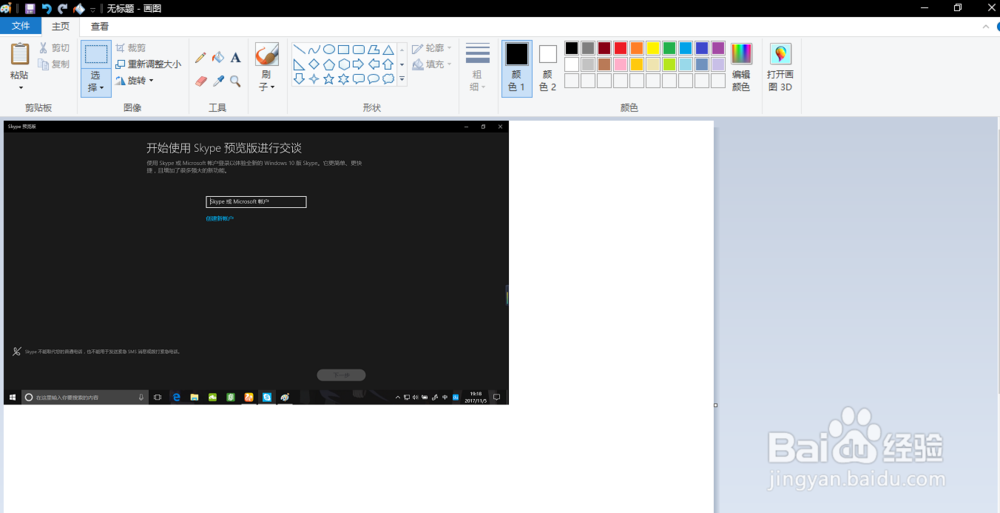Click the rectangular selection icon above 选择
This screenshot has width=1000, height=513.
click(x=96, y=54)
